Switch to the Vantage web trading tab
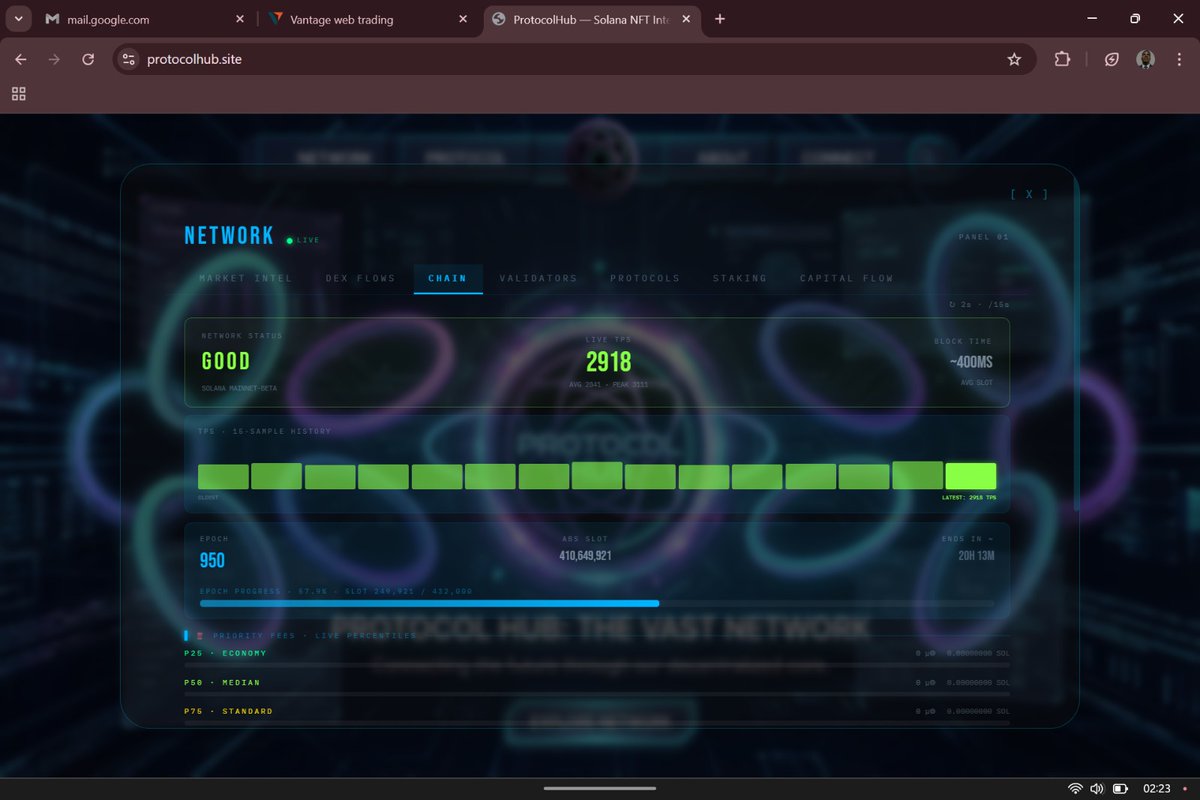1200x800 pixels. (x=366, y=19)
